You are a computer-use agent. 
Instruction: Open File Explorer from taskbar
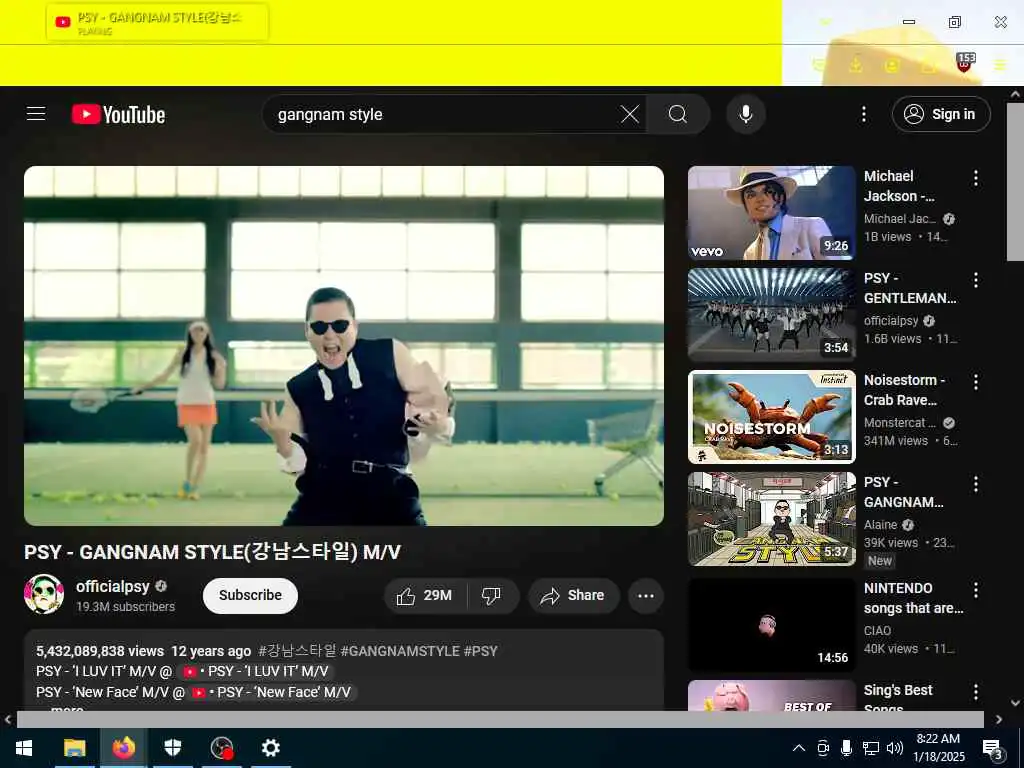[74, 748]
